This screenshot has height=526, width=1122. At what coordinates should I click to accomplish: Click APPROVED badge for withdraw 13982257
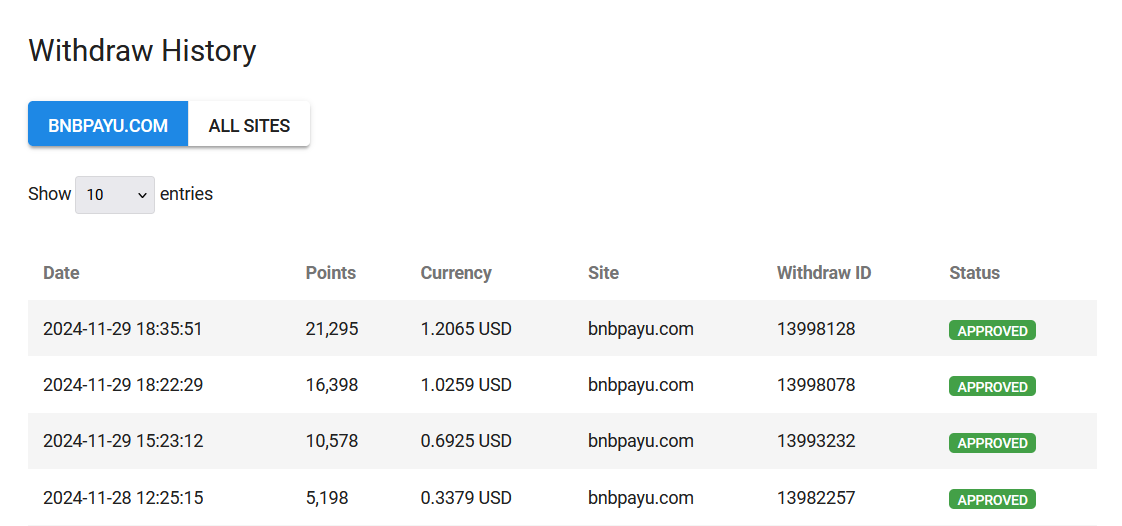992,500
